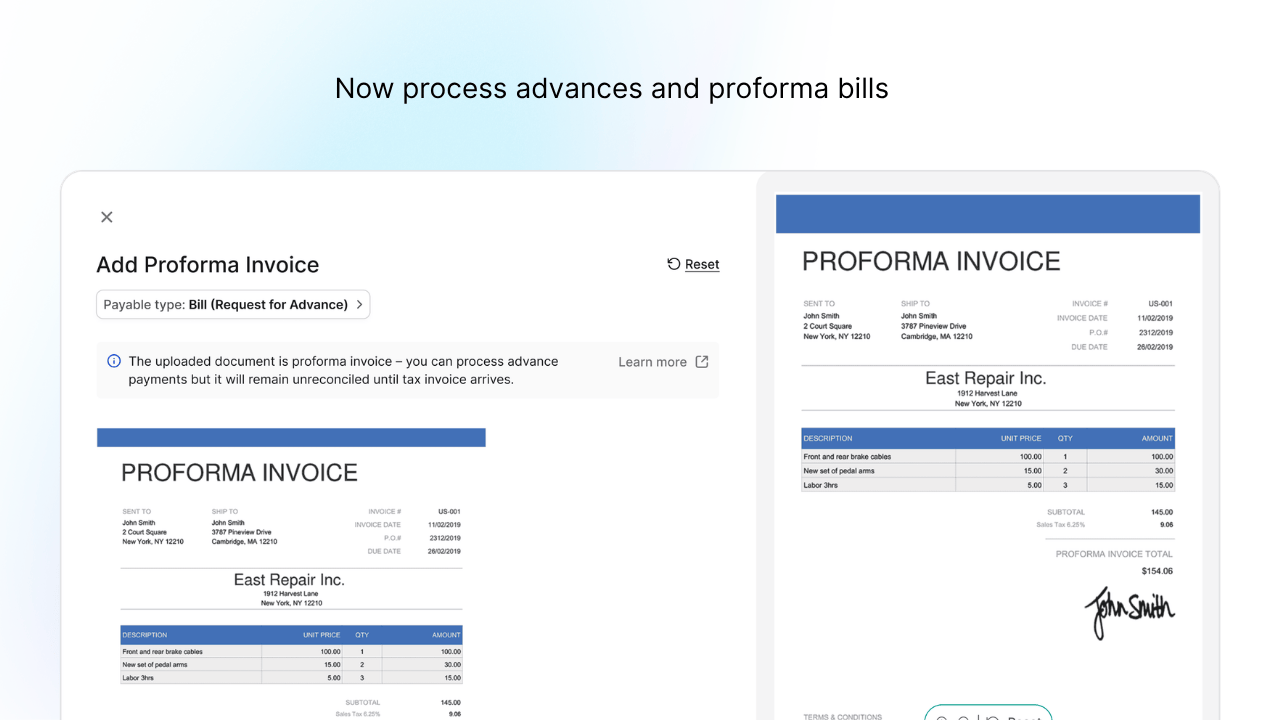The height and width of the screenshot is (720, 1280).
Task: Expand the Payable type selector chevron
Action: point(359,304)
